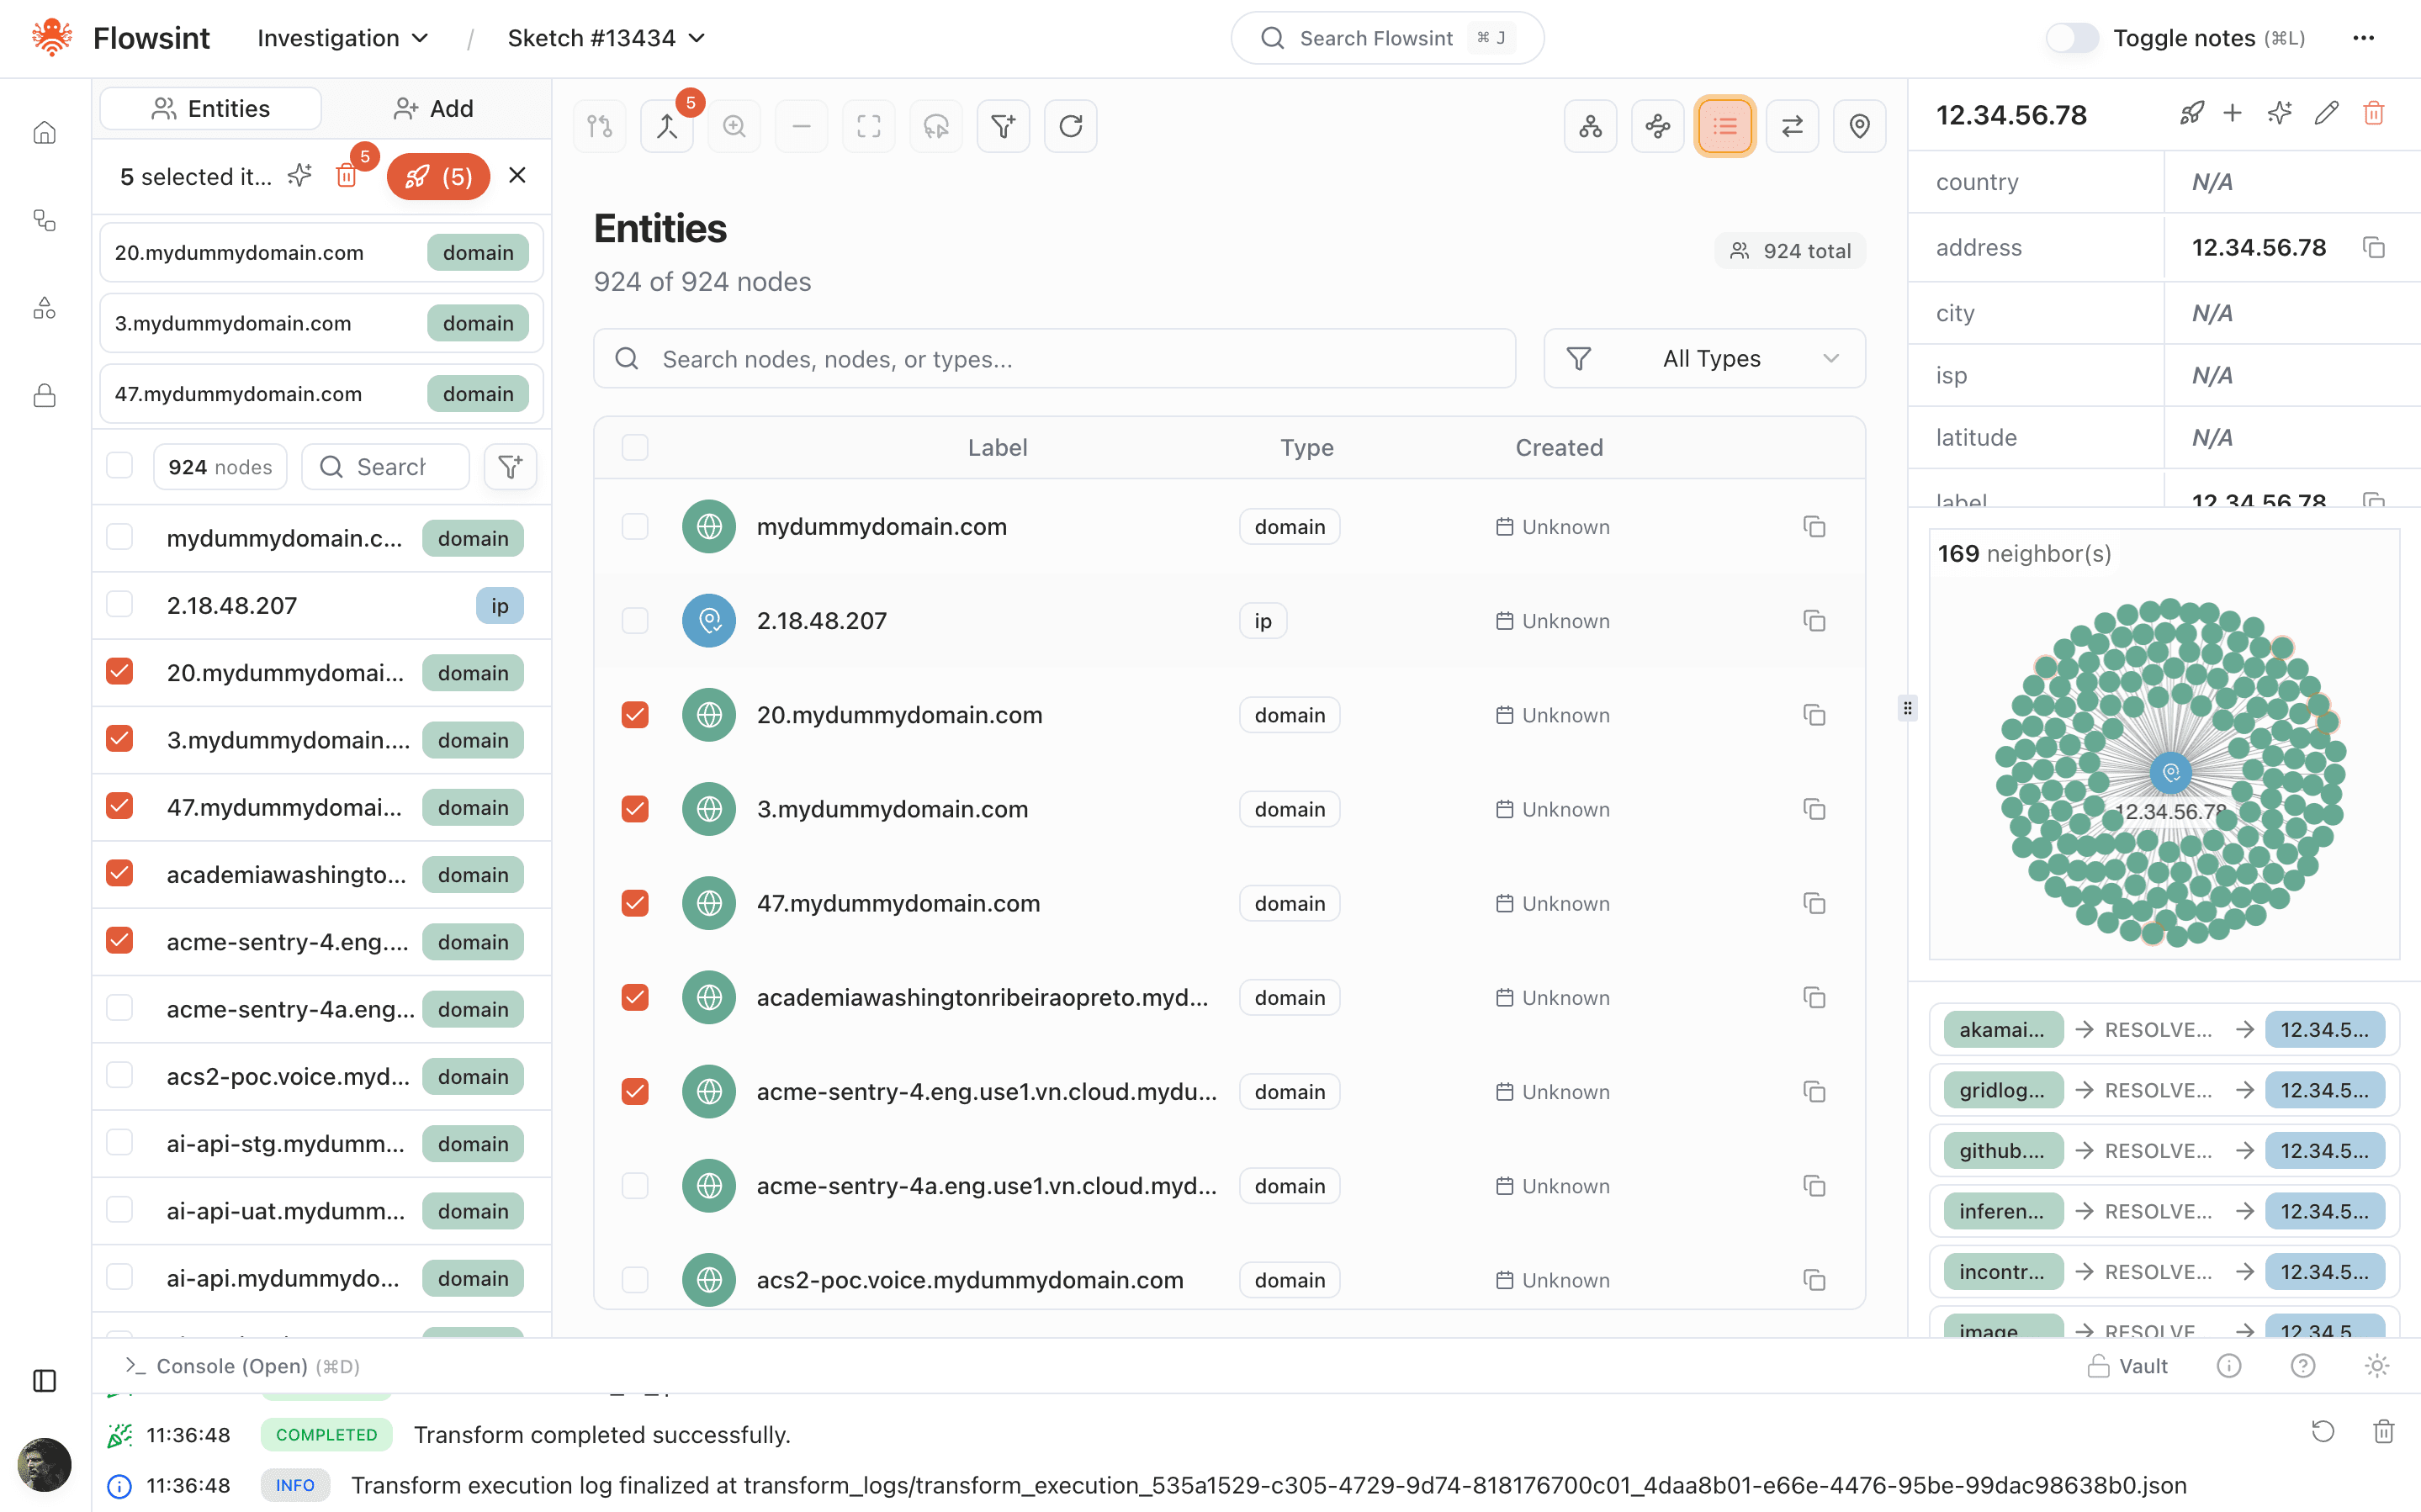
Task: Uncheck 20.mydummydomain.com in the Entities table
Action: click(635, 715)
